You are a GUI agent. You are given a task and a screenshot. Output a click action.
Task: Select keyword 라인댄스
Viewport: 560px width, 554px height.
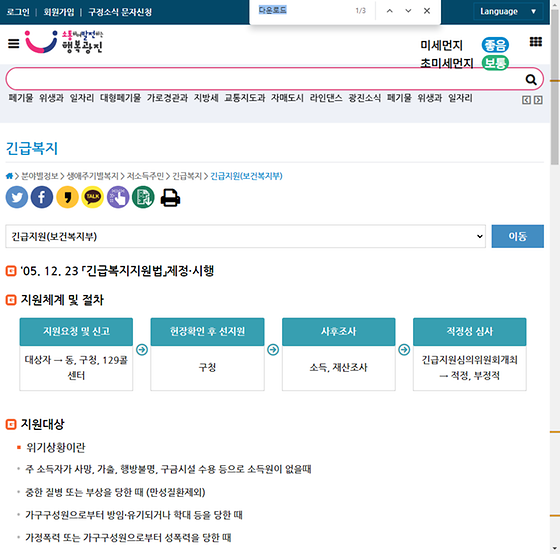tap(326, 98)
